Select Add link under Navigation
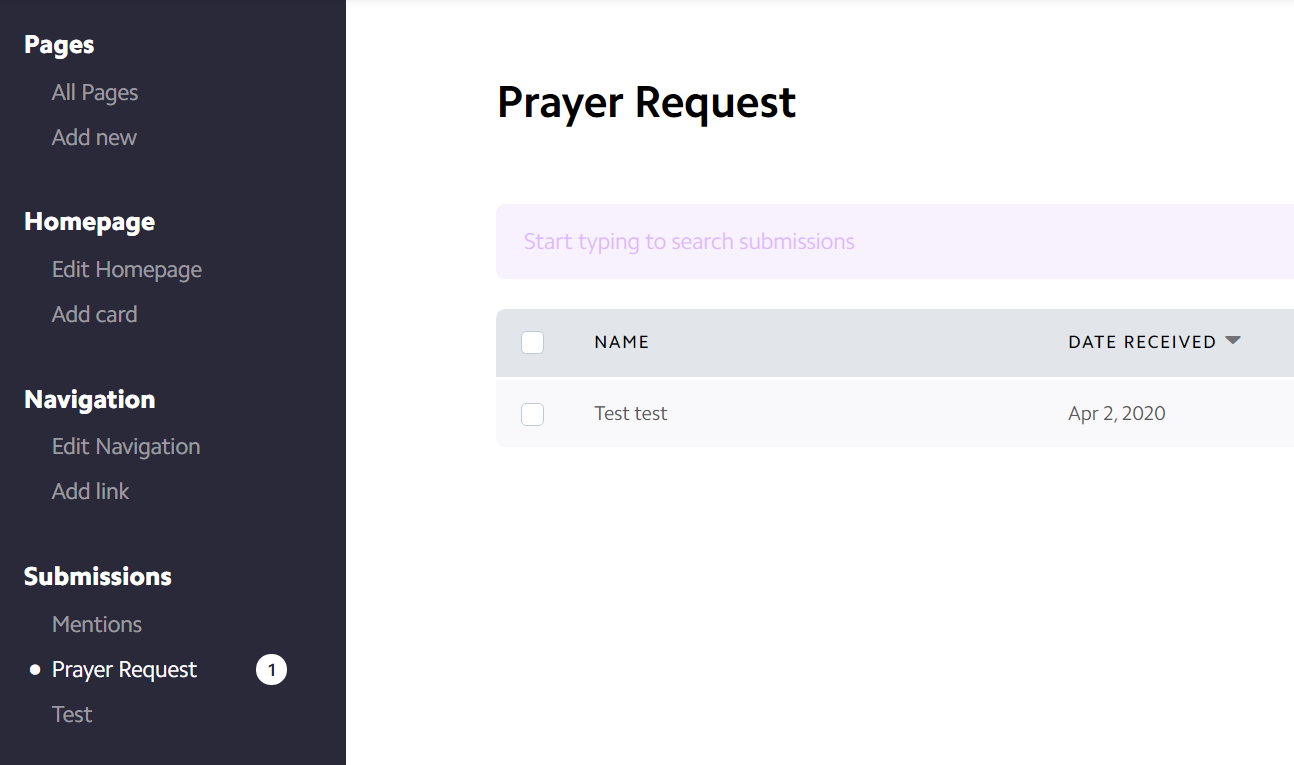 pyautogui.click(x=91, y=492)
